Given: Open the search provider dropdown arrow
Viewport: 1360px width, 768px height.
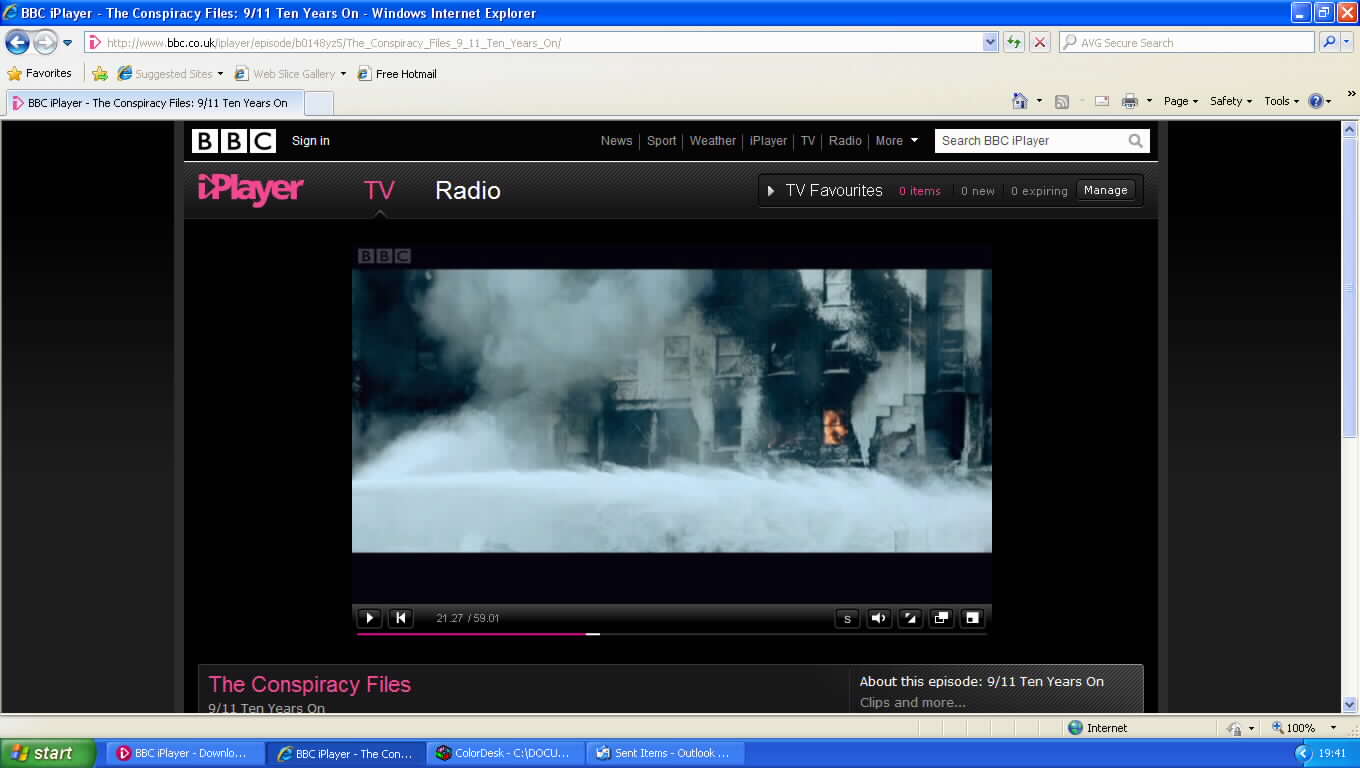Looking at the screenshot, I should click(x=1347, y=42).
